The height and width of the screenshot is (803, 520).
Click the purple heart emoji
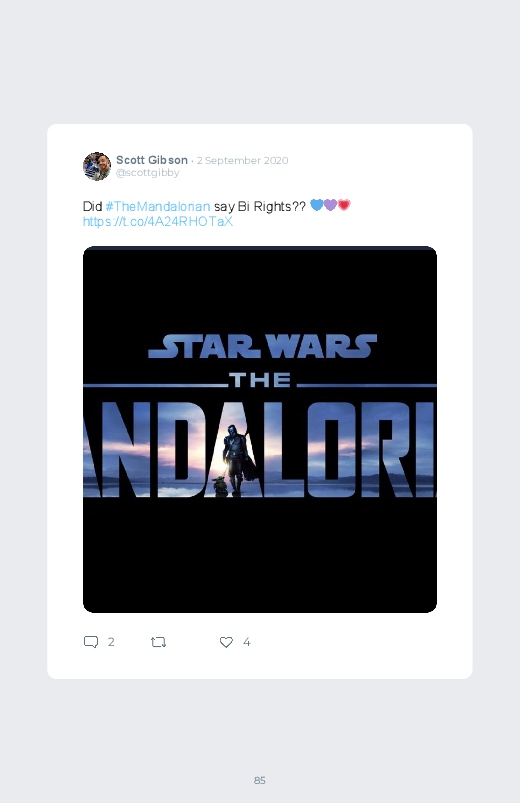[330, 205]
